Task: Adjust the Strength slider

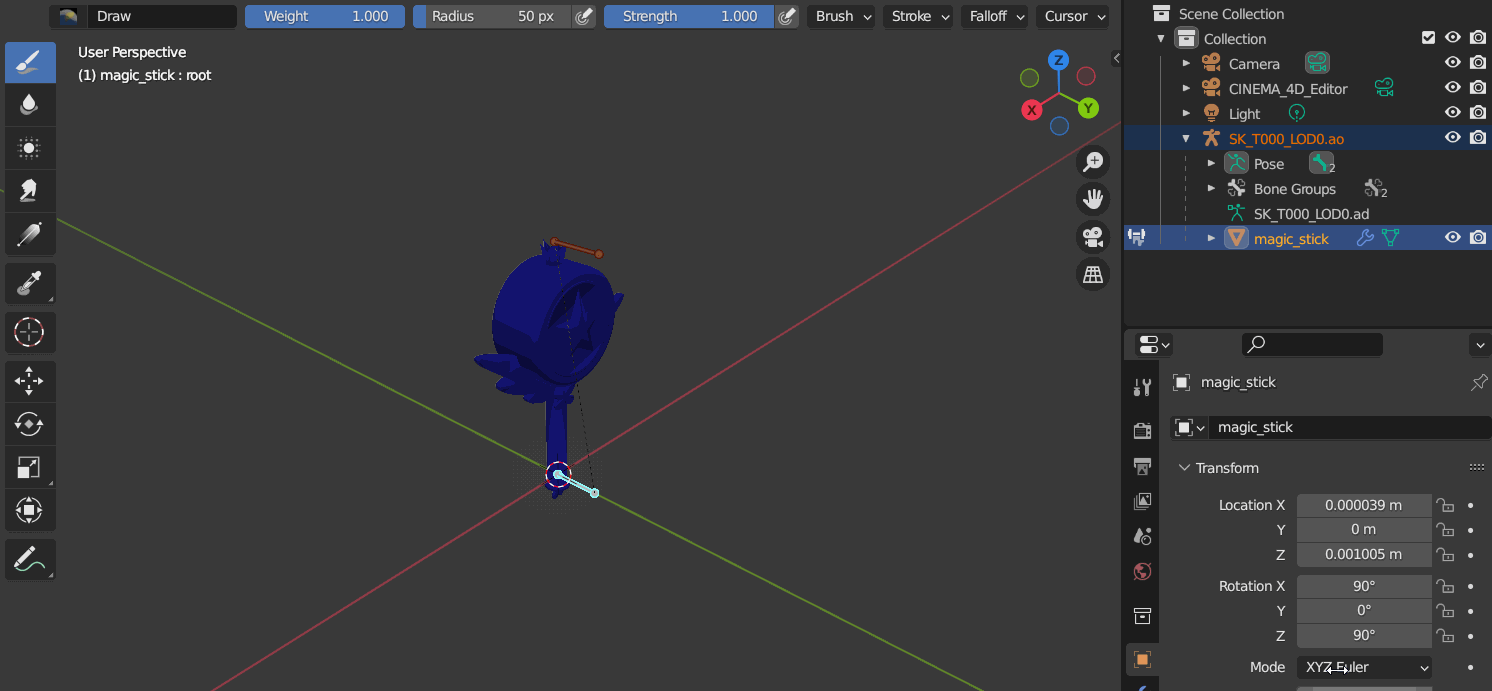Action: tap(689, 16)
